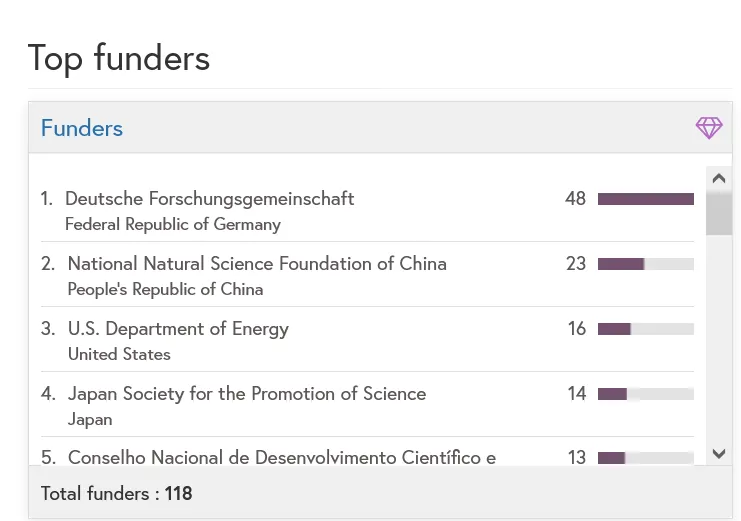Click the bar for Deutsche Forschungsgemeinschaft
Viewport: 741px width, 521px height.
coord(645,199)
